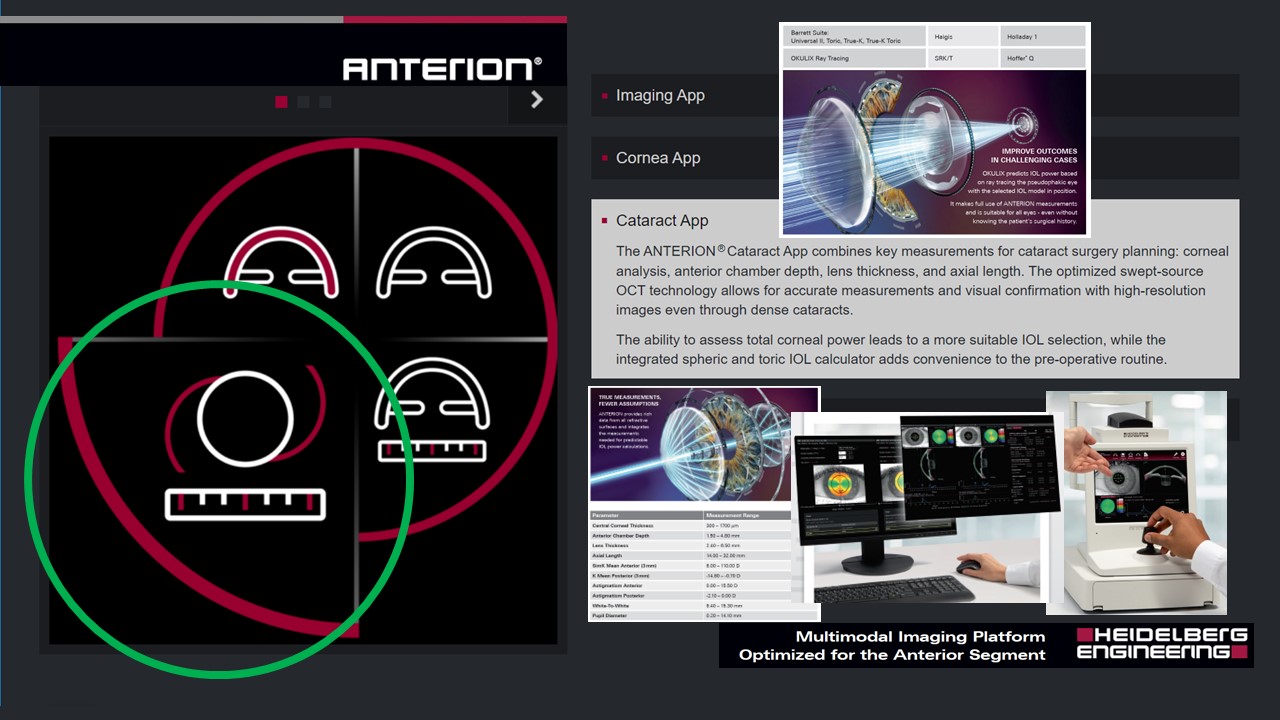
Task: Click the Holladay 1 formula cell
Action: (1043, 36)
